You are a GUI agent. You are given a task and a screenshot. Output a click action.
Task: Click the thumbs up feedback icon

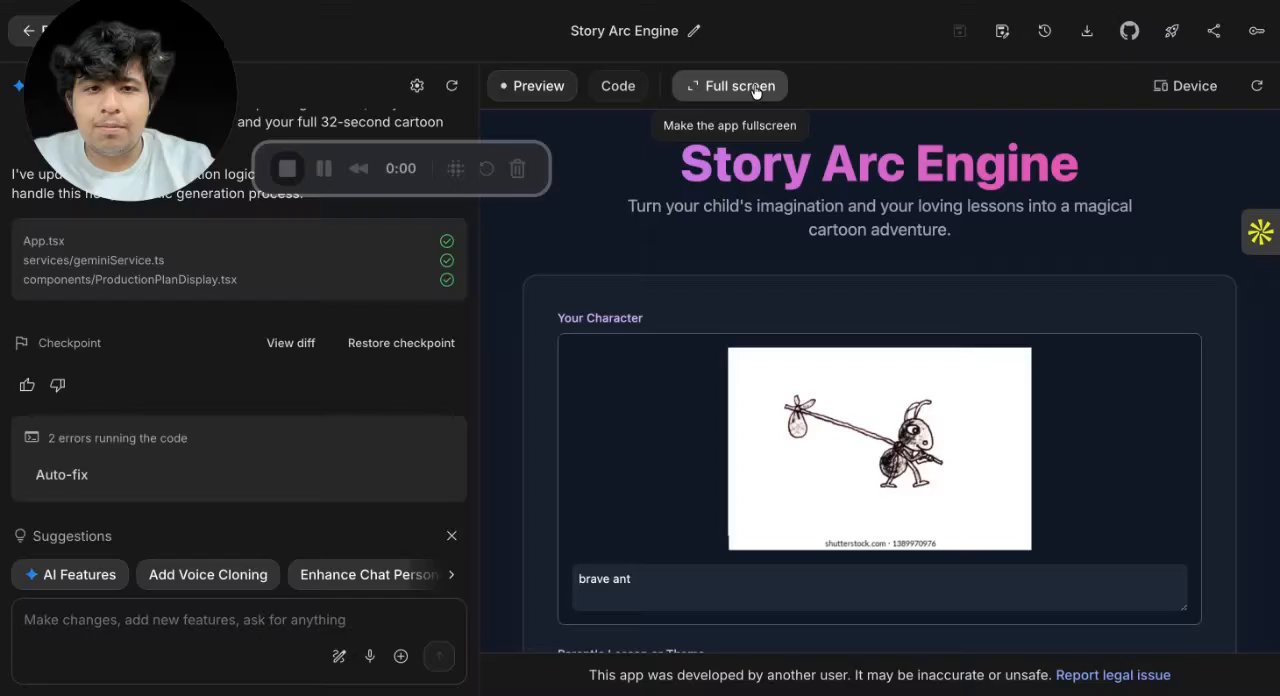[27, 385]
